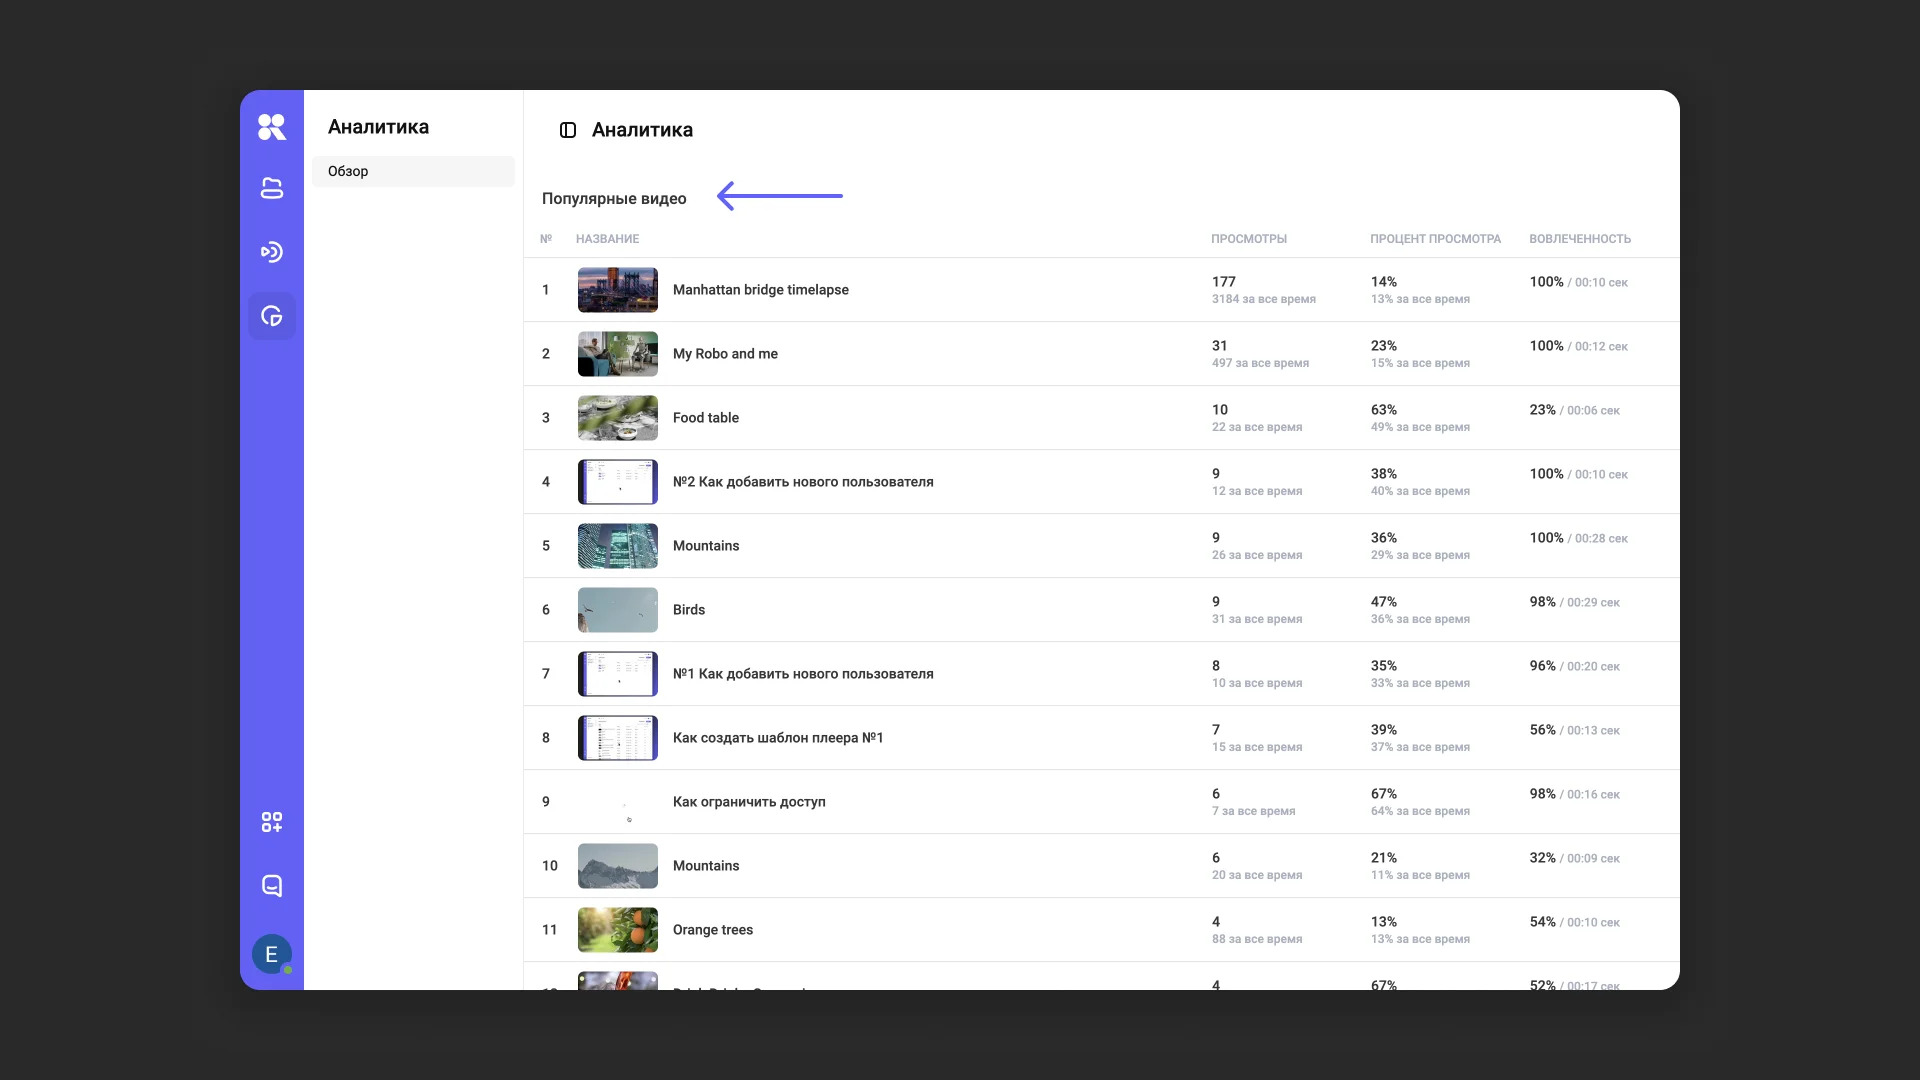Click №2 Как добавить нового пользователя title

(x=803, y=482)
